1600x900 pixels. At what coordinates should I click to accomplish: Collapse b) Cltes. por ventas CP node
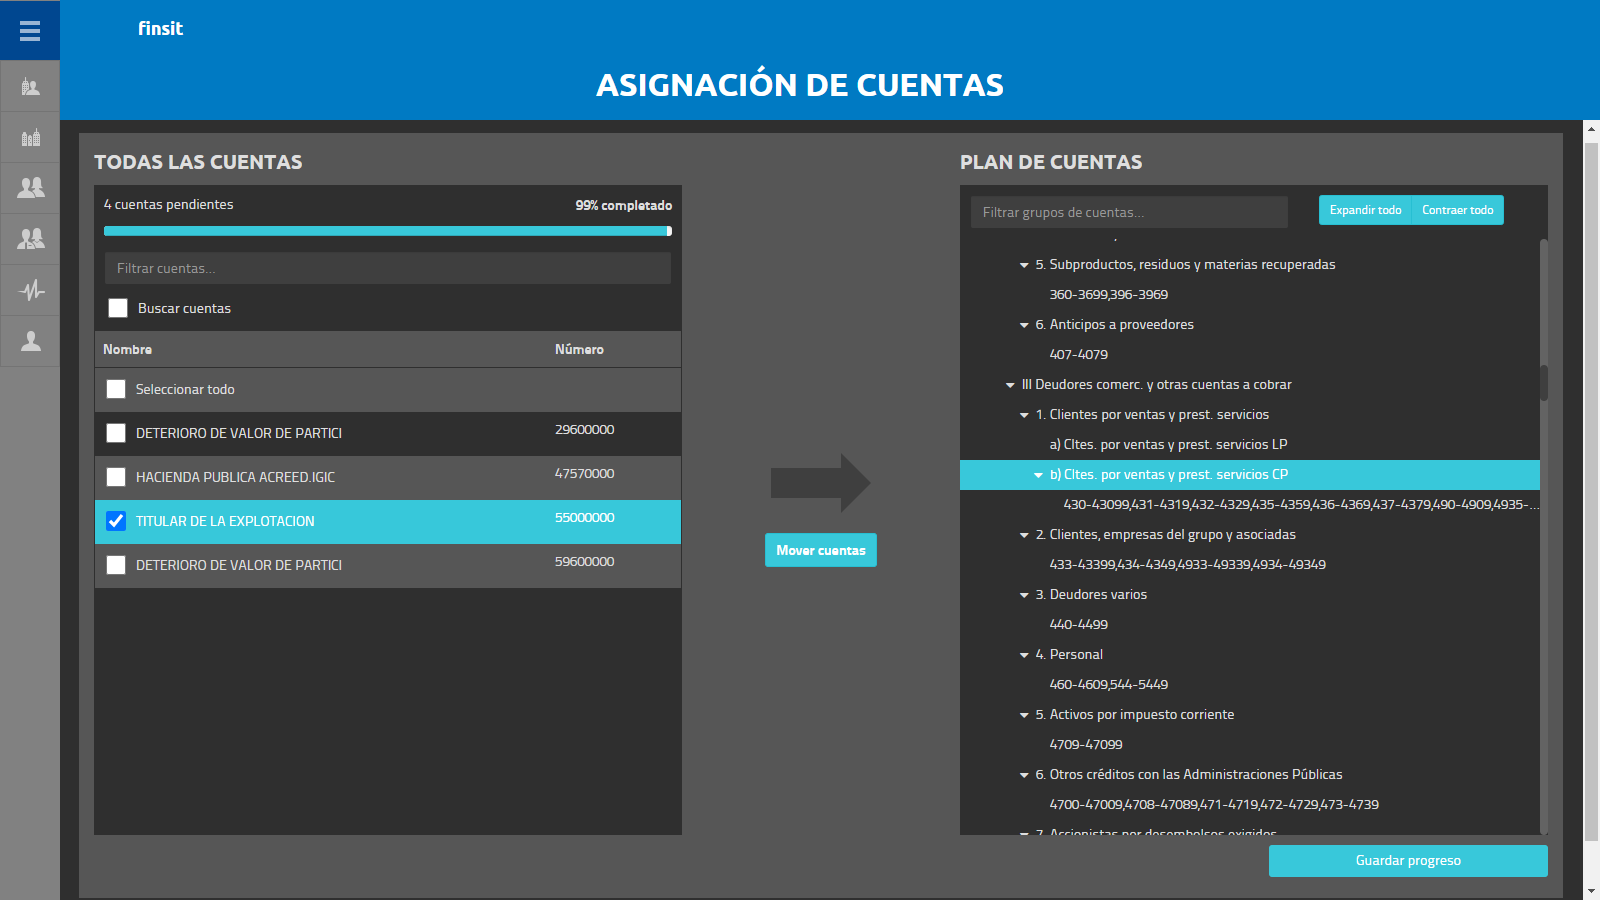pos(1038,475)
